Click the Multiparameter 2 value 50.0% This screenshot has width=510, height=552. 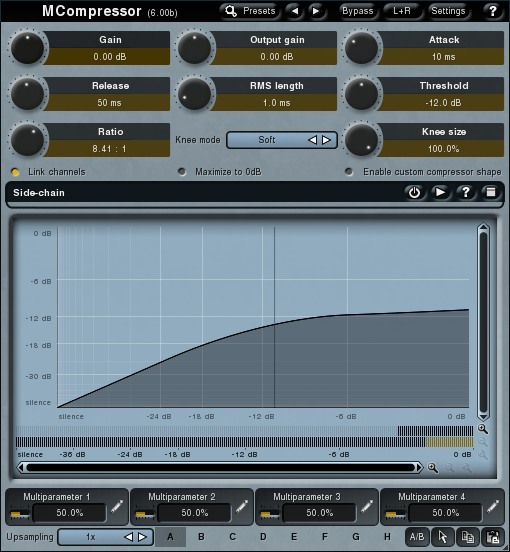(x=195, y=513)
